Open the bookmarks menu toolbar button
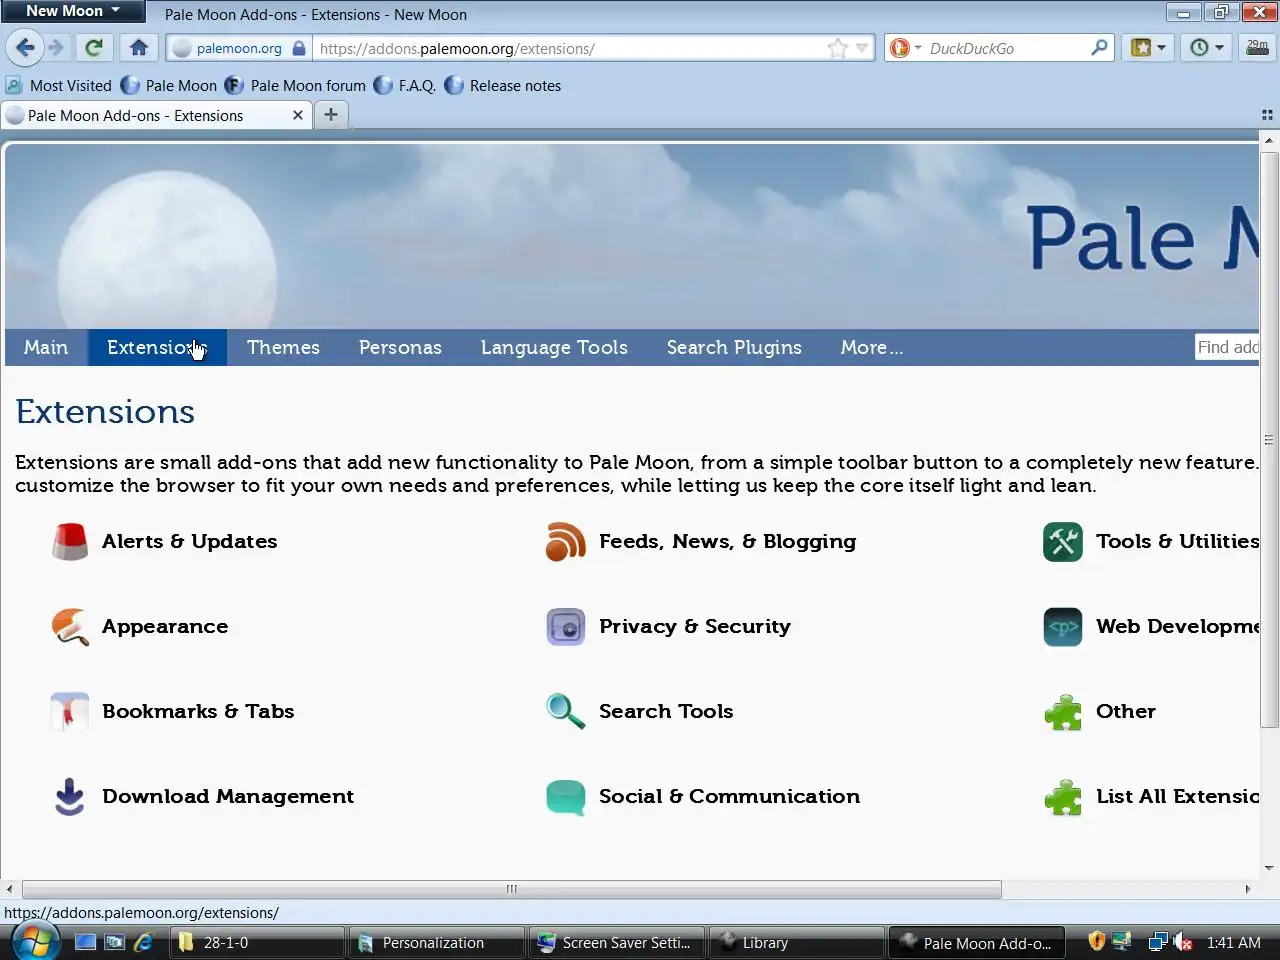Screen dimensions: 1280x960 [1148, 48]
